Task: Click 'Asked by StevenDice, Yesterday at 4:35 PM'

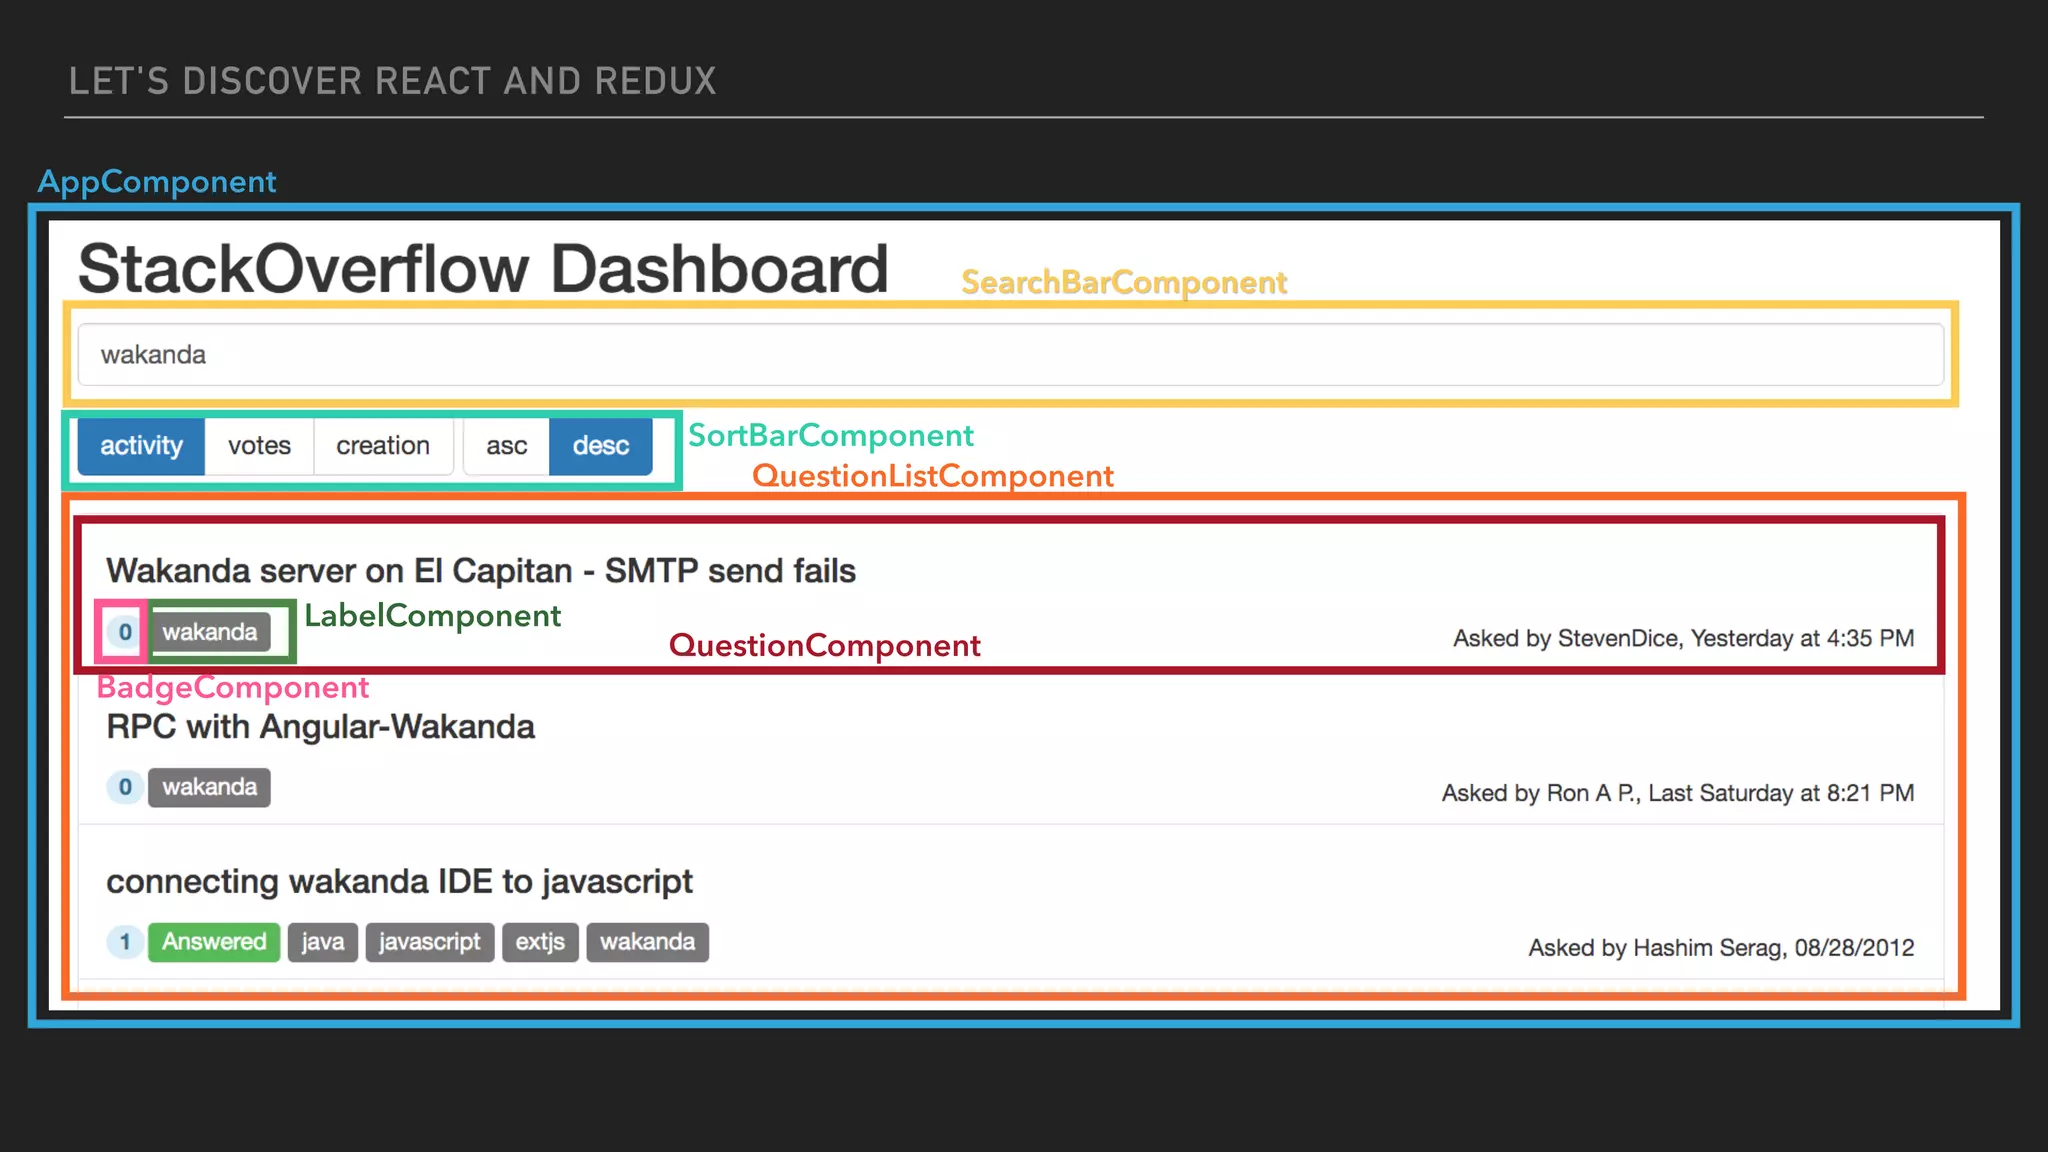Action: (1683, 639)
